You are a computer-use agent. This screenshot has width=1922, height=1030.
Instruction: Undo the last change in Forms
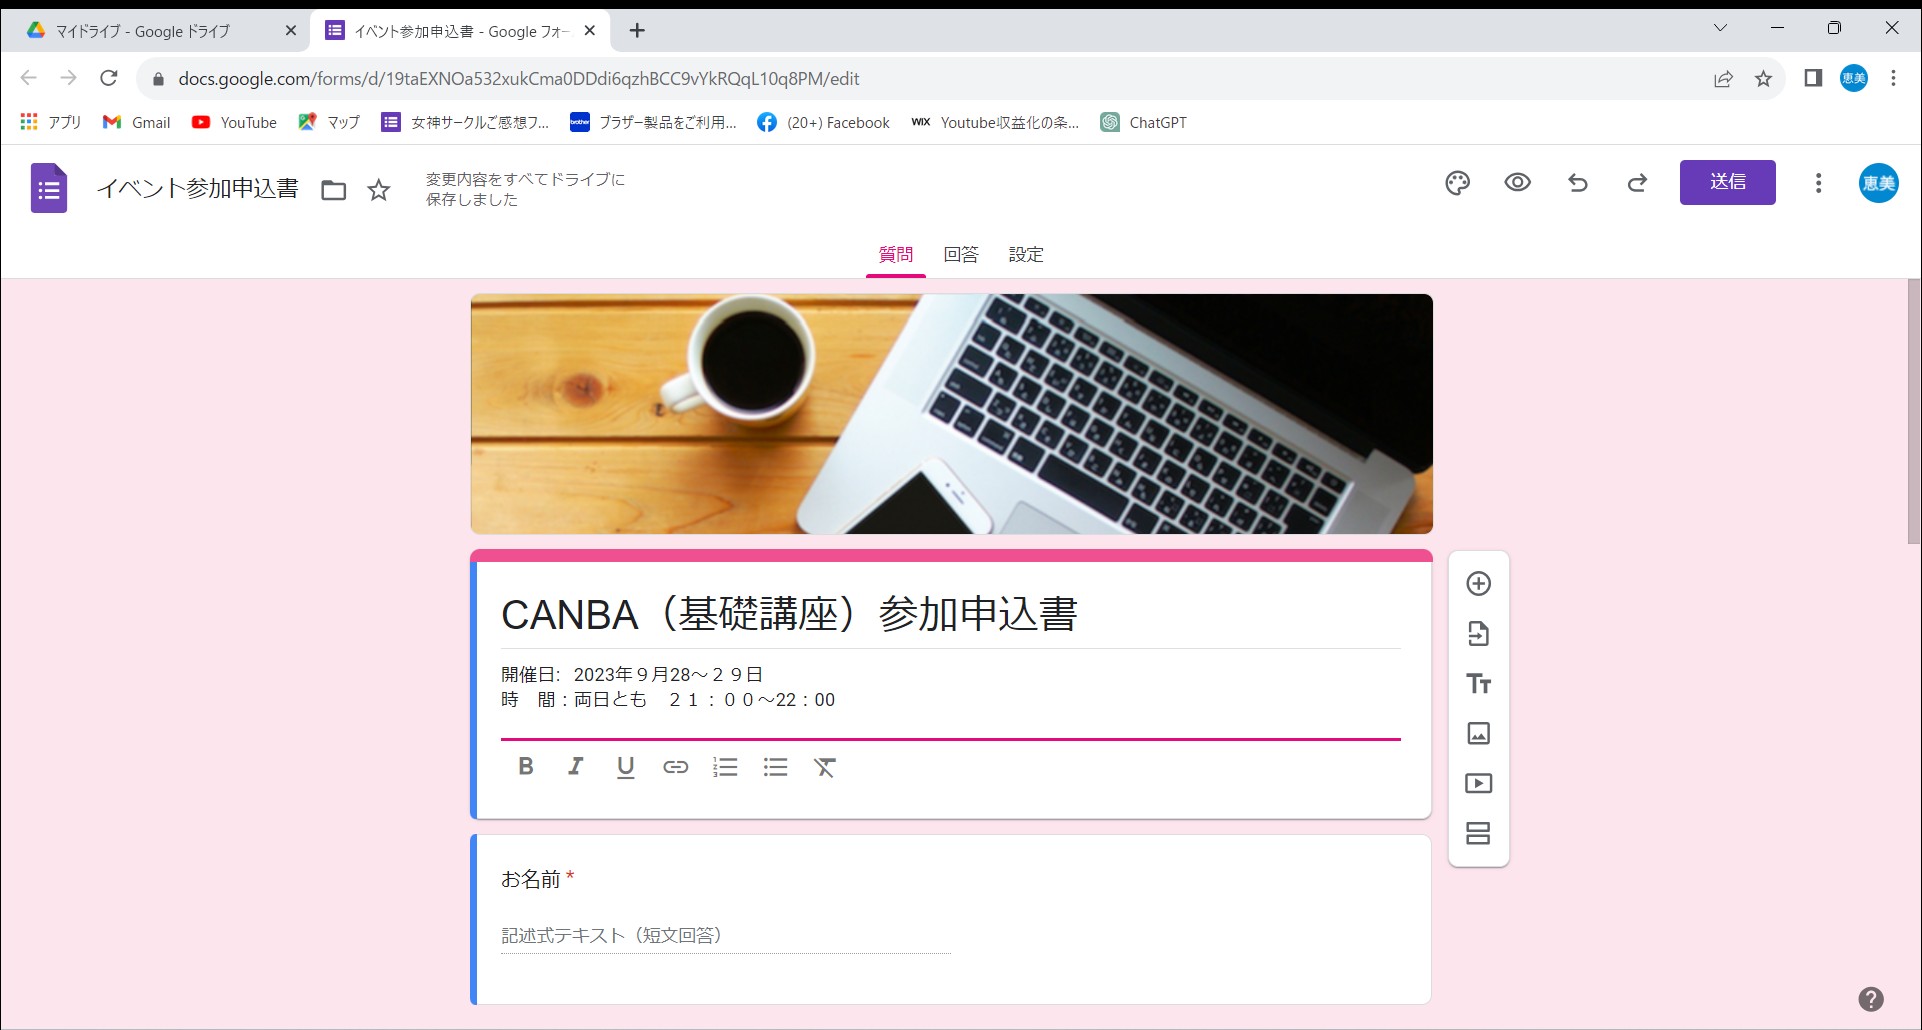pos(1577,183)
